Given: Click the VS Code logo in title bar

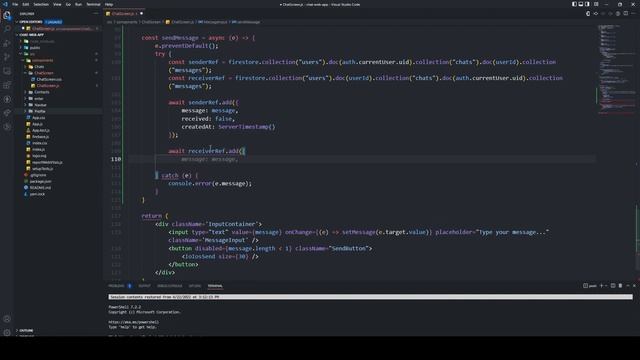Looking at the screenshot, I should 5,4.
